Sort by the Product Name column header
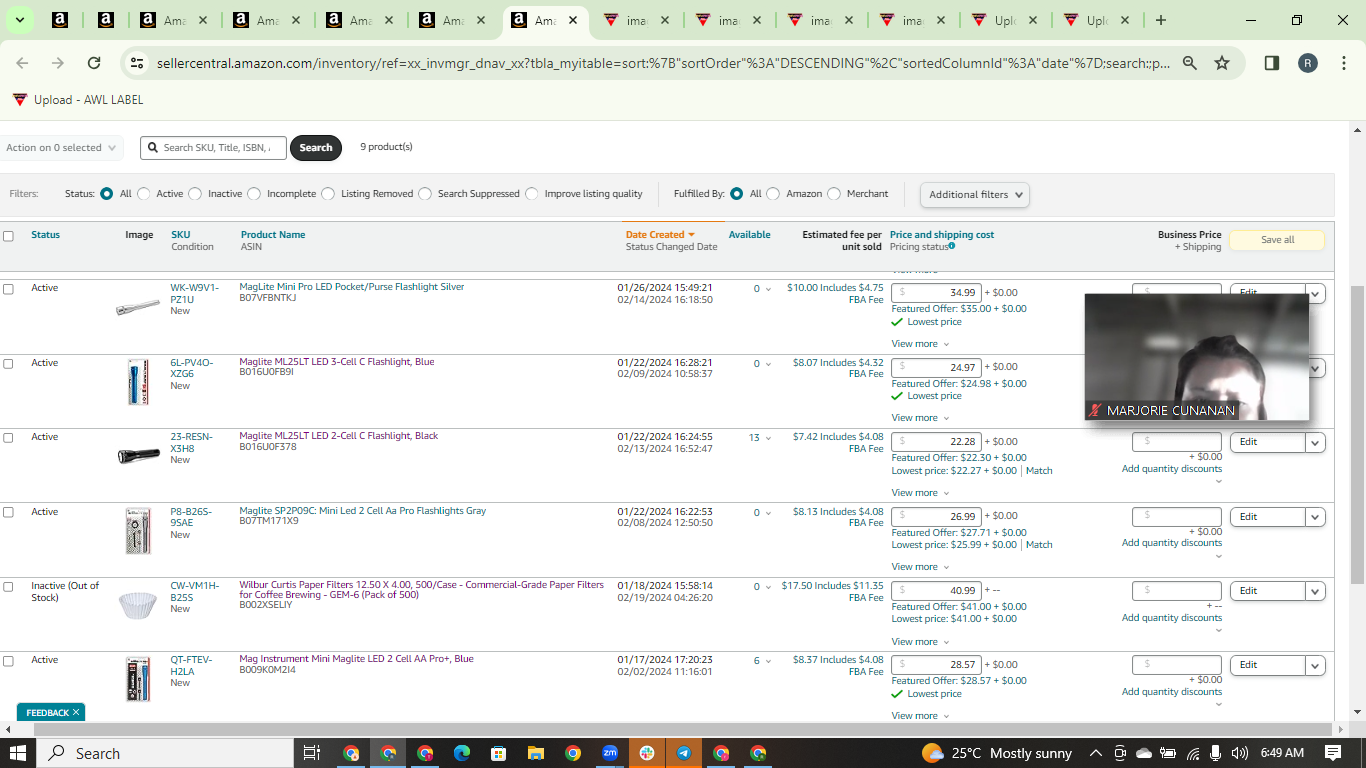This screenshot has width=1366, height=768. (273, 235)
